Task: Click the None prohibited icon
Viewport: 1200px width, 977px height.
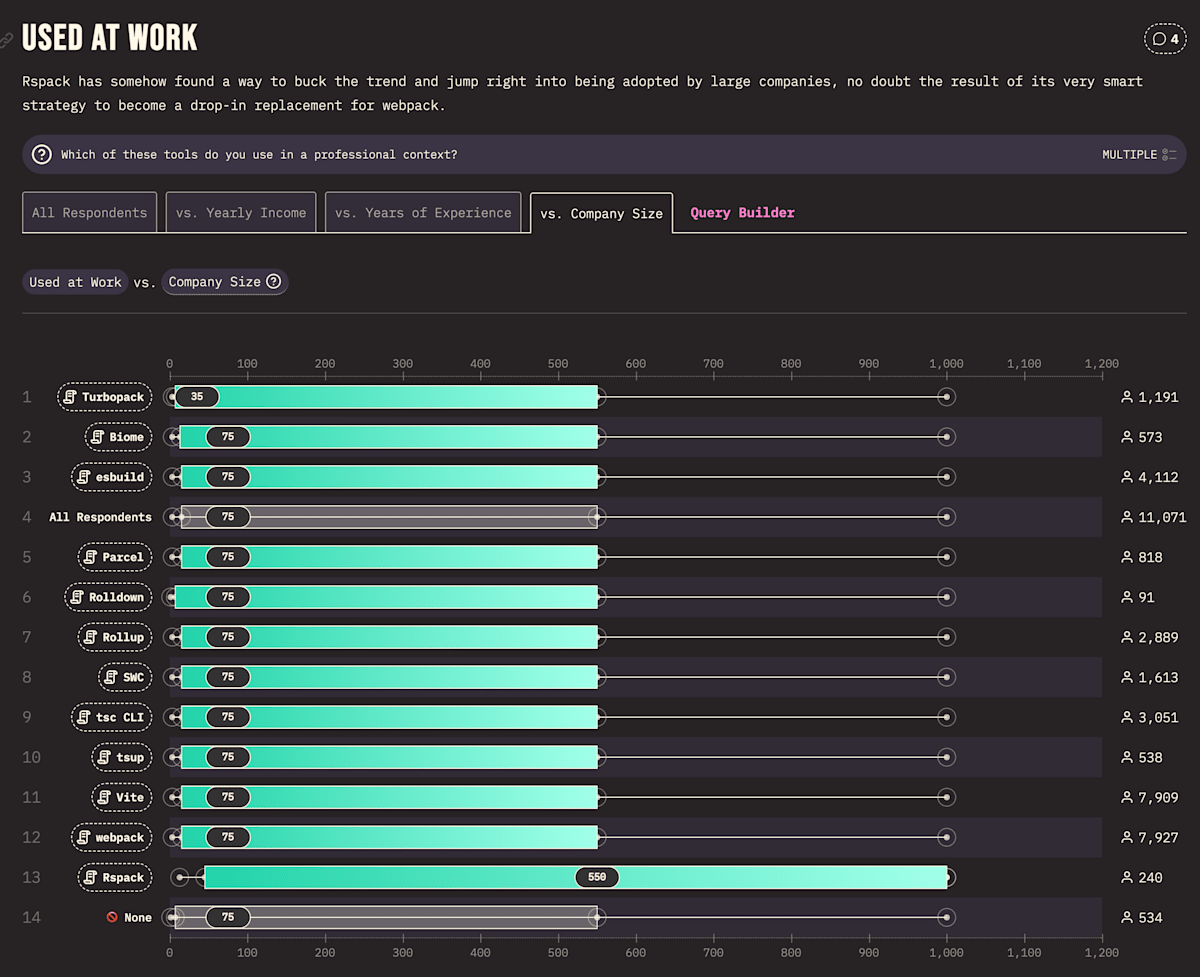Action: tap(113, 917)
